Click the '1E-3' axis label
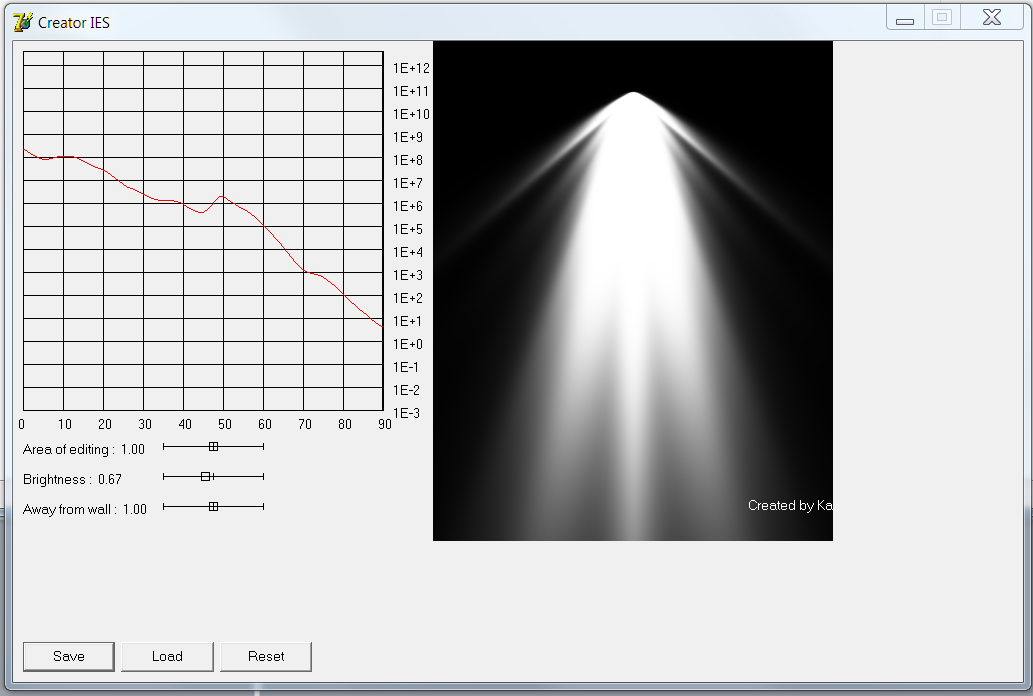 406,414
